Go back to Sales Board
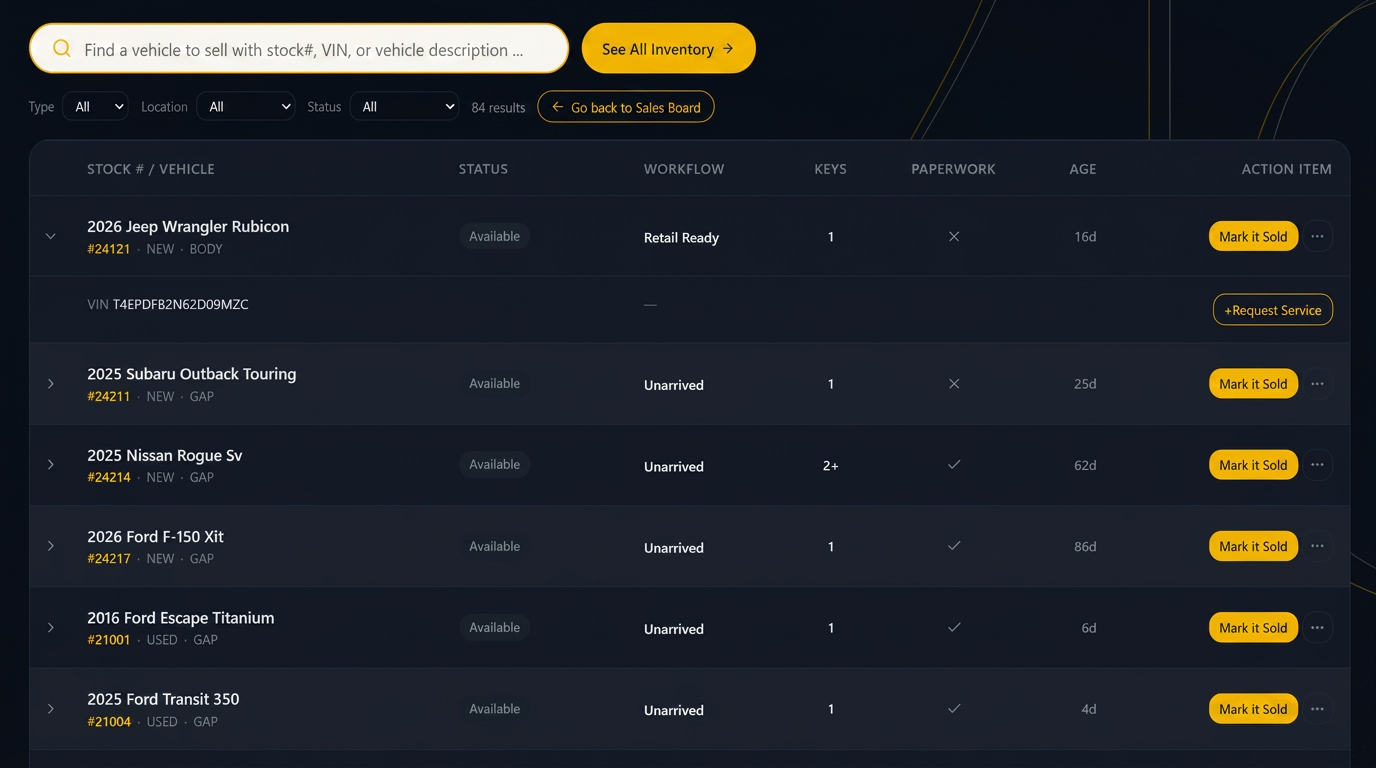This screenshot has width=1376, height=768. [x=626, y=107]
